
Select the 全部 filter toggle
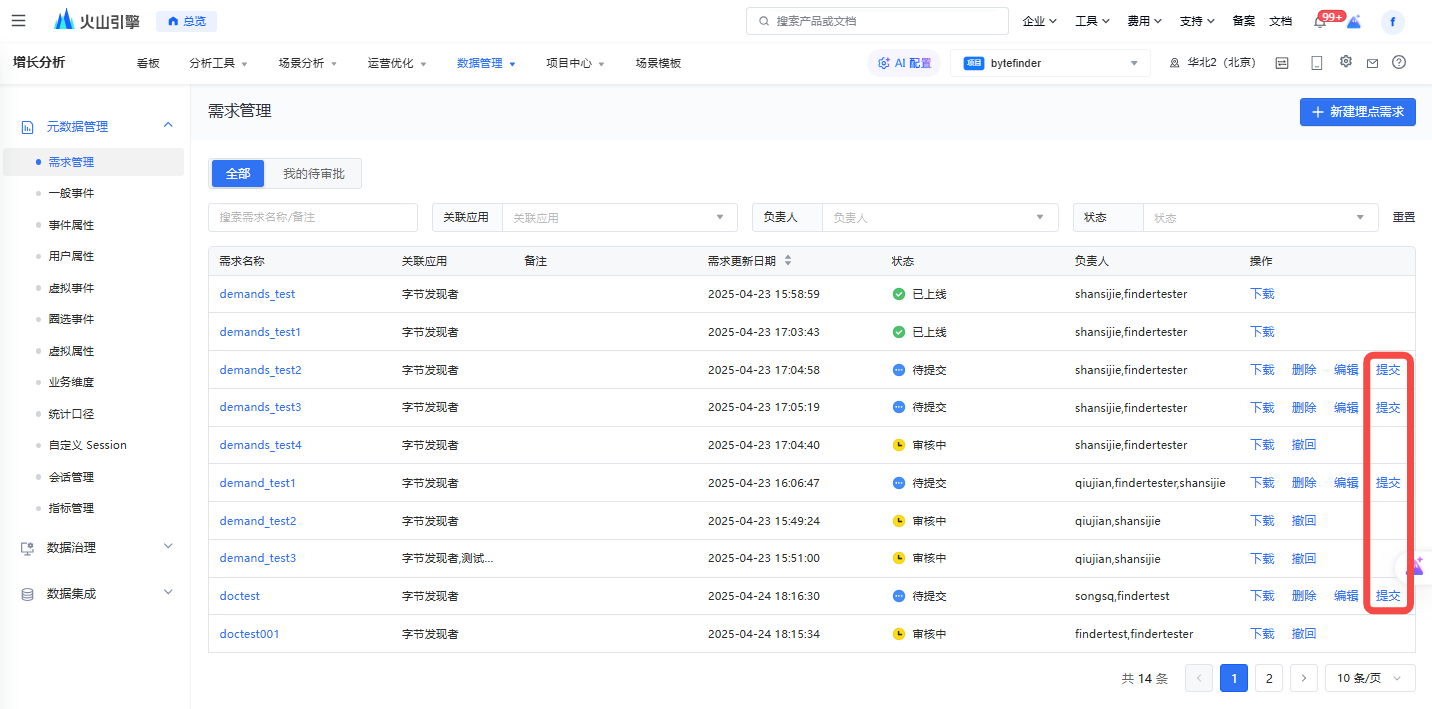(x=238, y=174)
